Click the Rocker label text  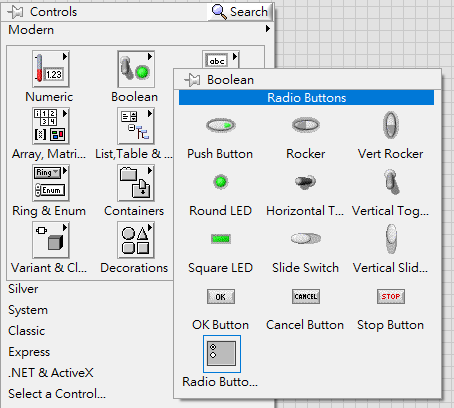pyautogui.click(x=306, y=154)
